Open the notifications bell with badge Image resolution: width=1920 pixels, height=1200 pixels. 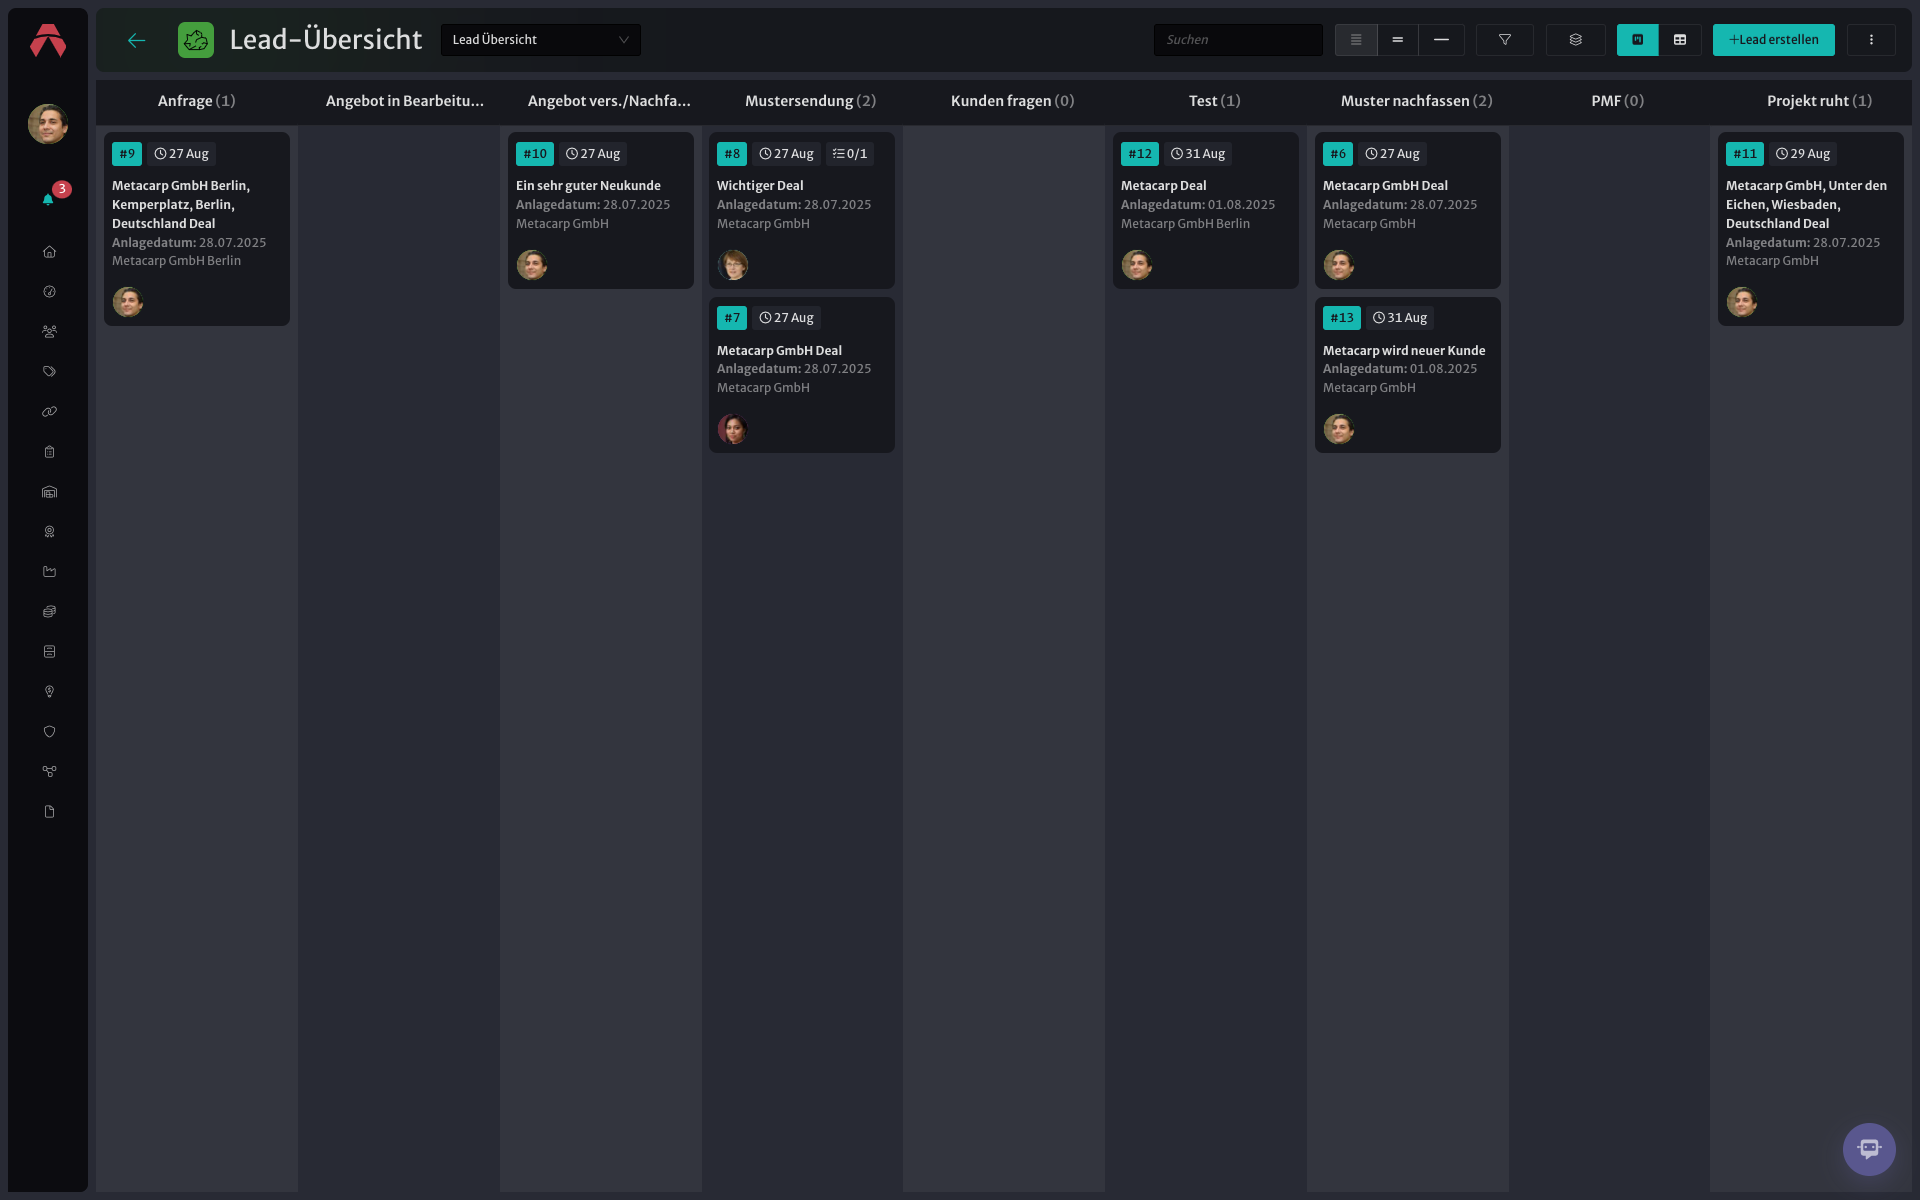point(49,198)
